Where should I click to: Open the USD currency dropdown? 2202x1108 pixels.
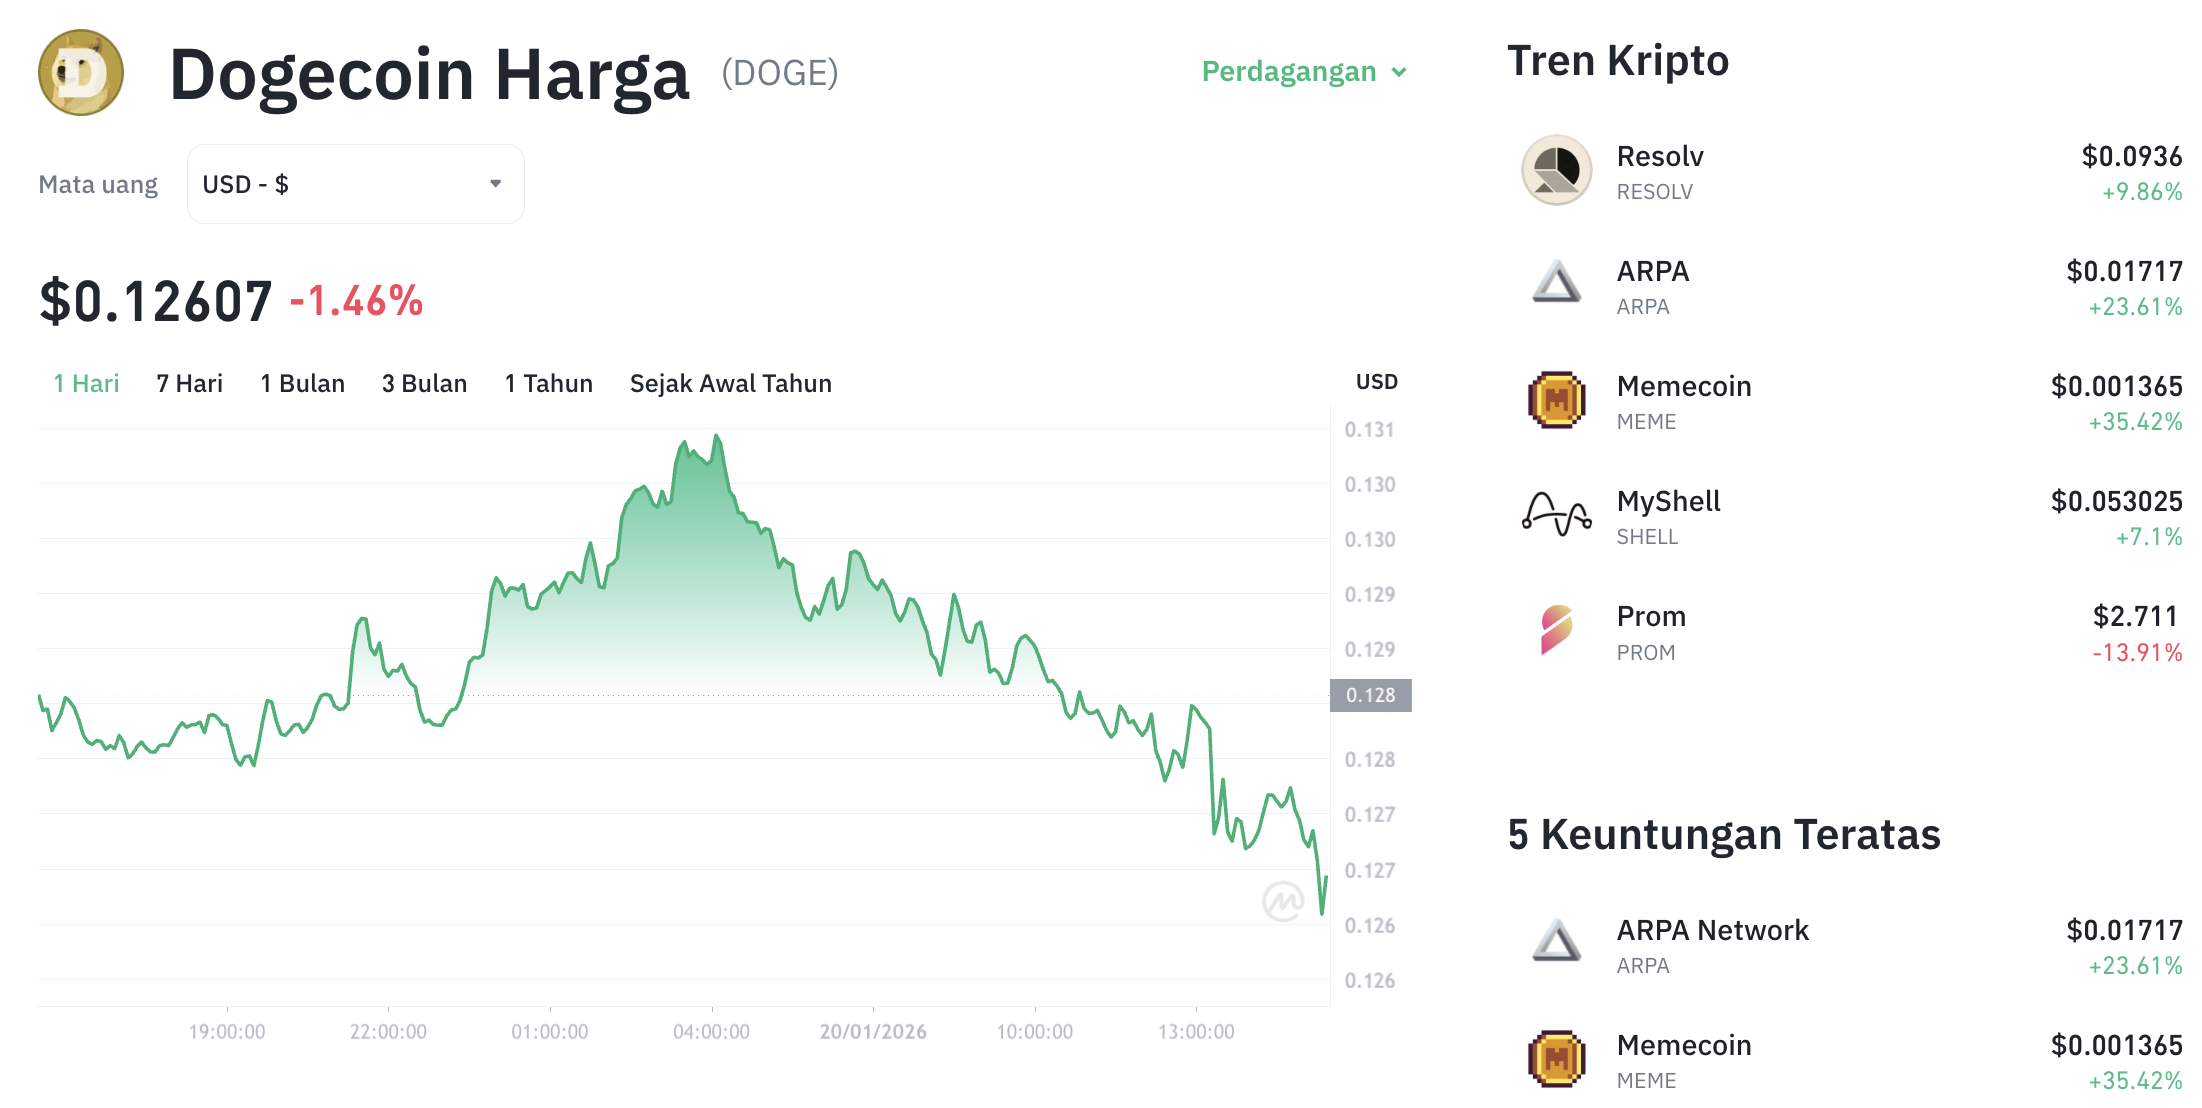pyautogui.click(x=355, y=183)
